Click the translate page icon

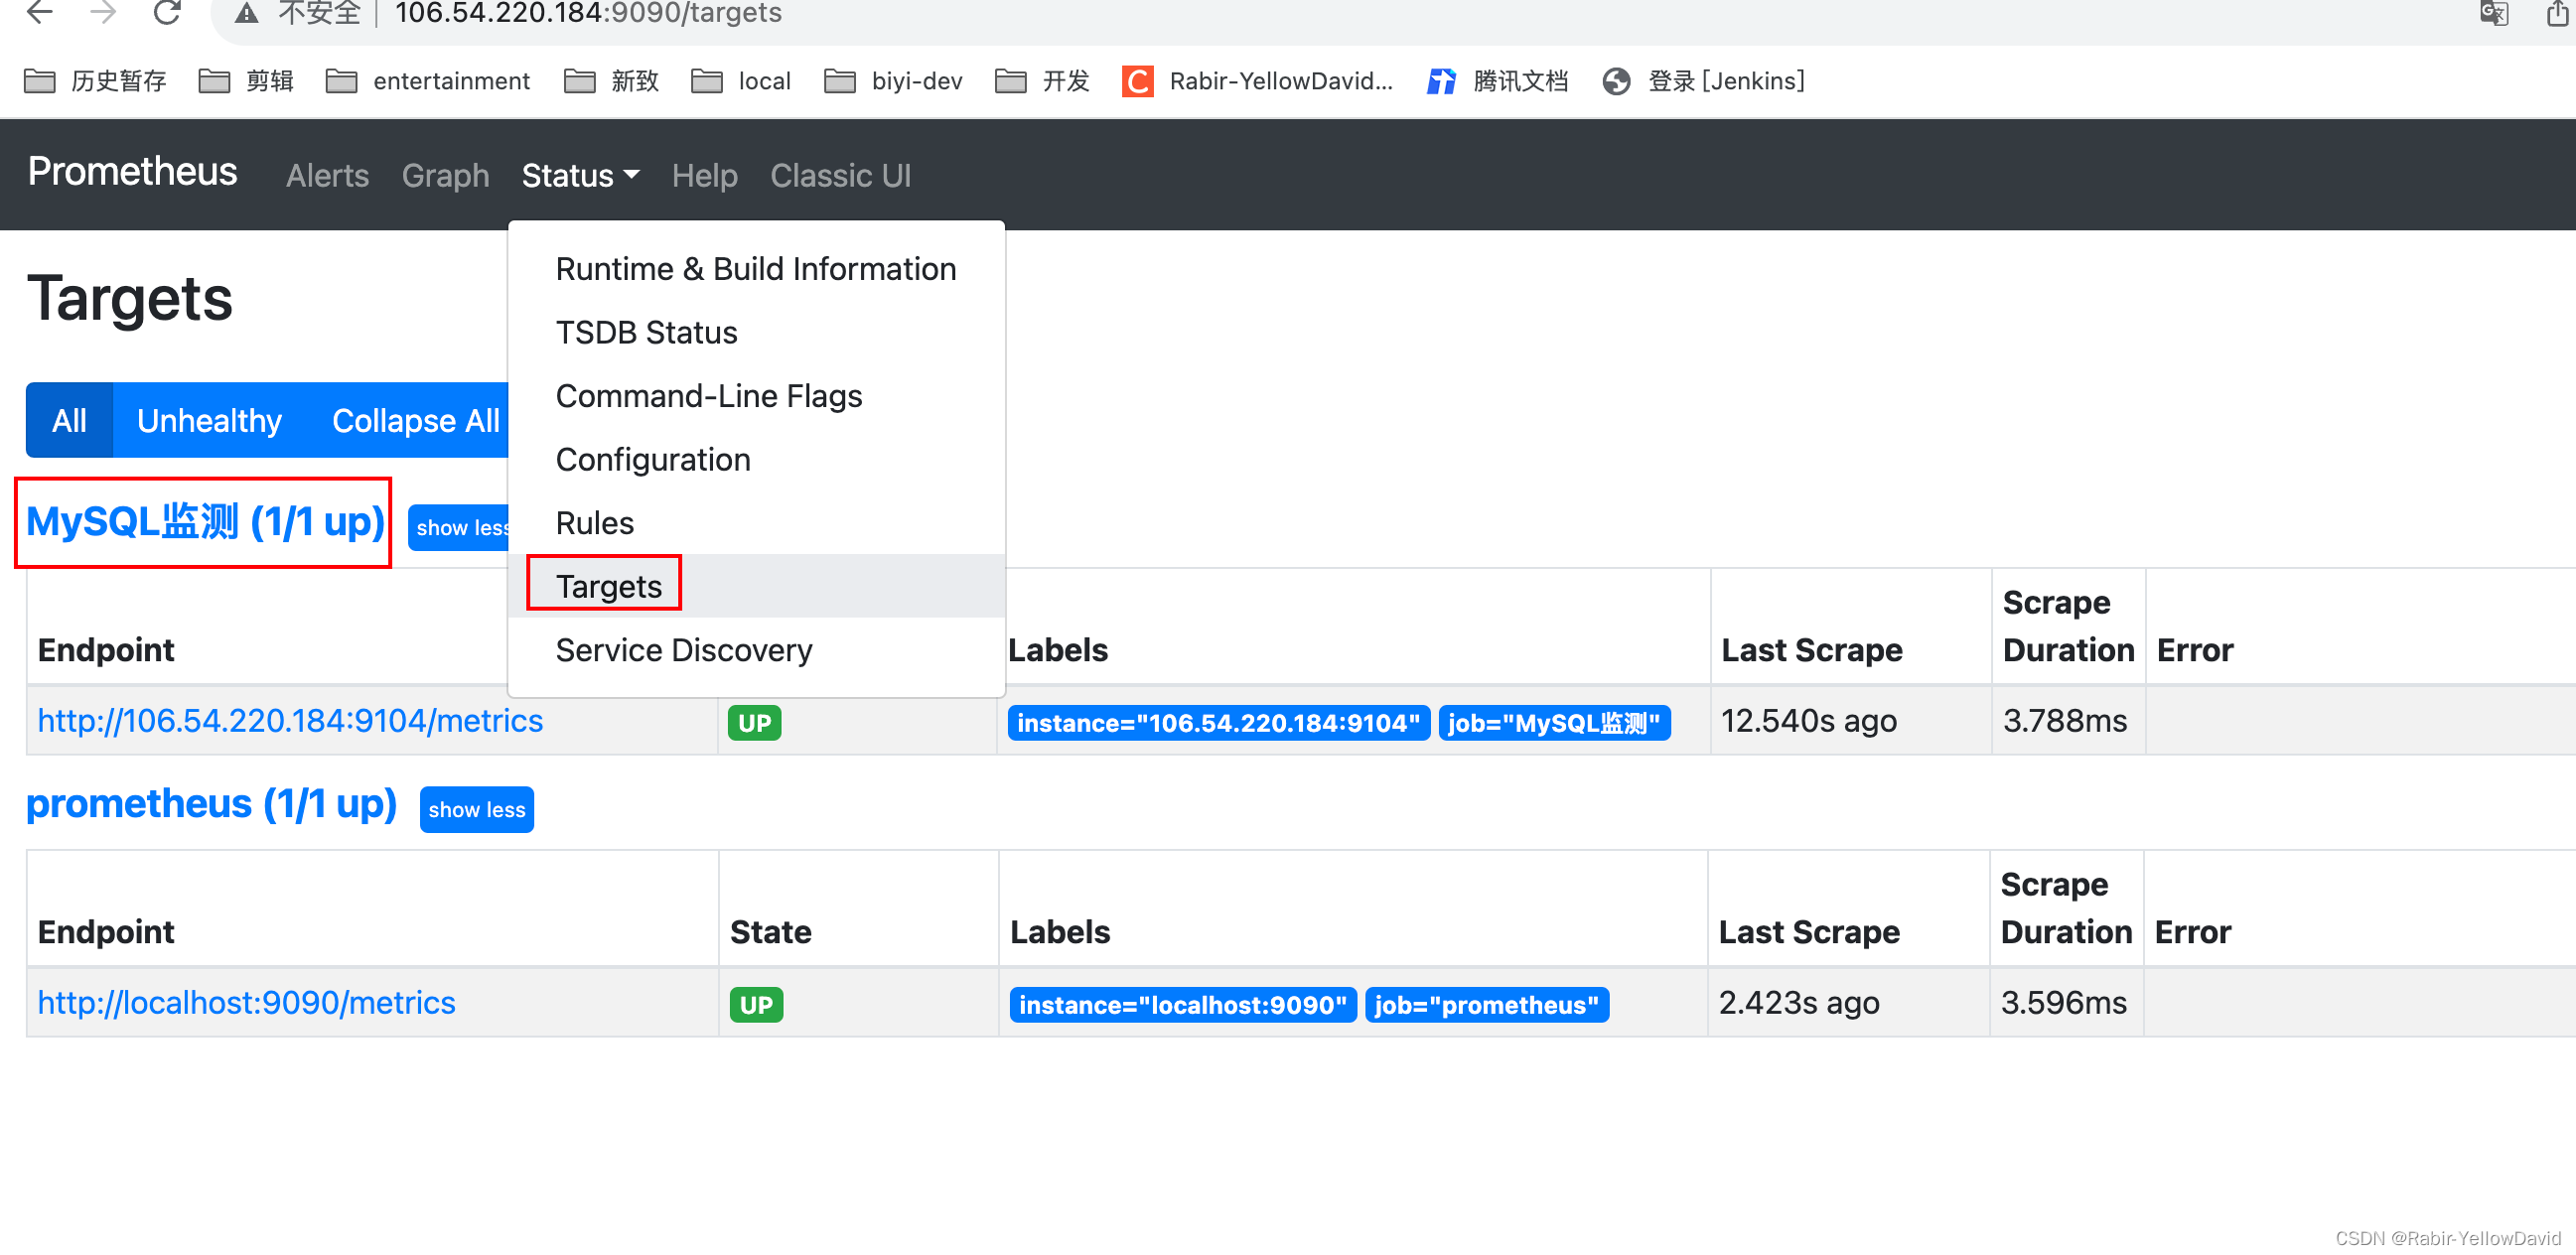[2494, 14]
